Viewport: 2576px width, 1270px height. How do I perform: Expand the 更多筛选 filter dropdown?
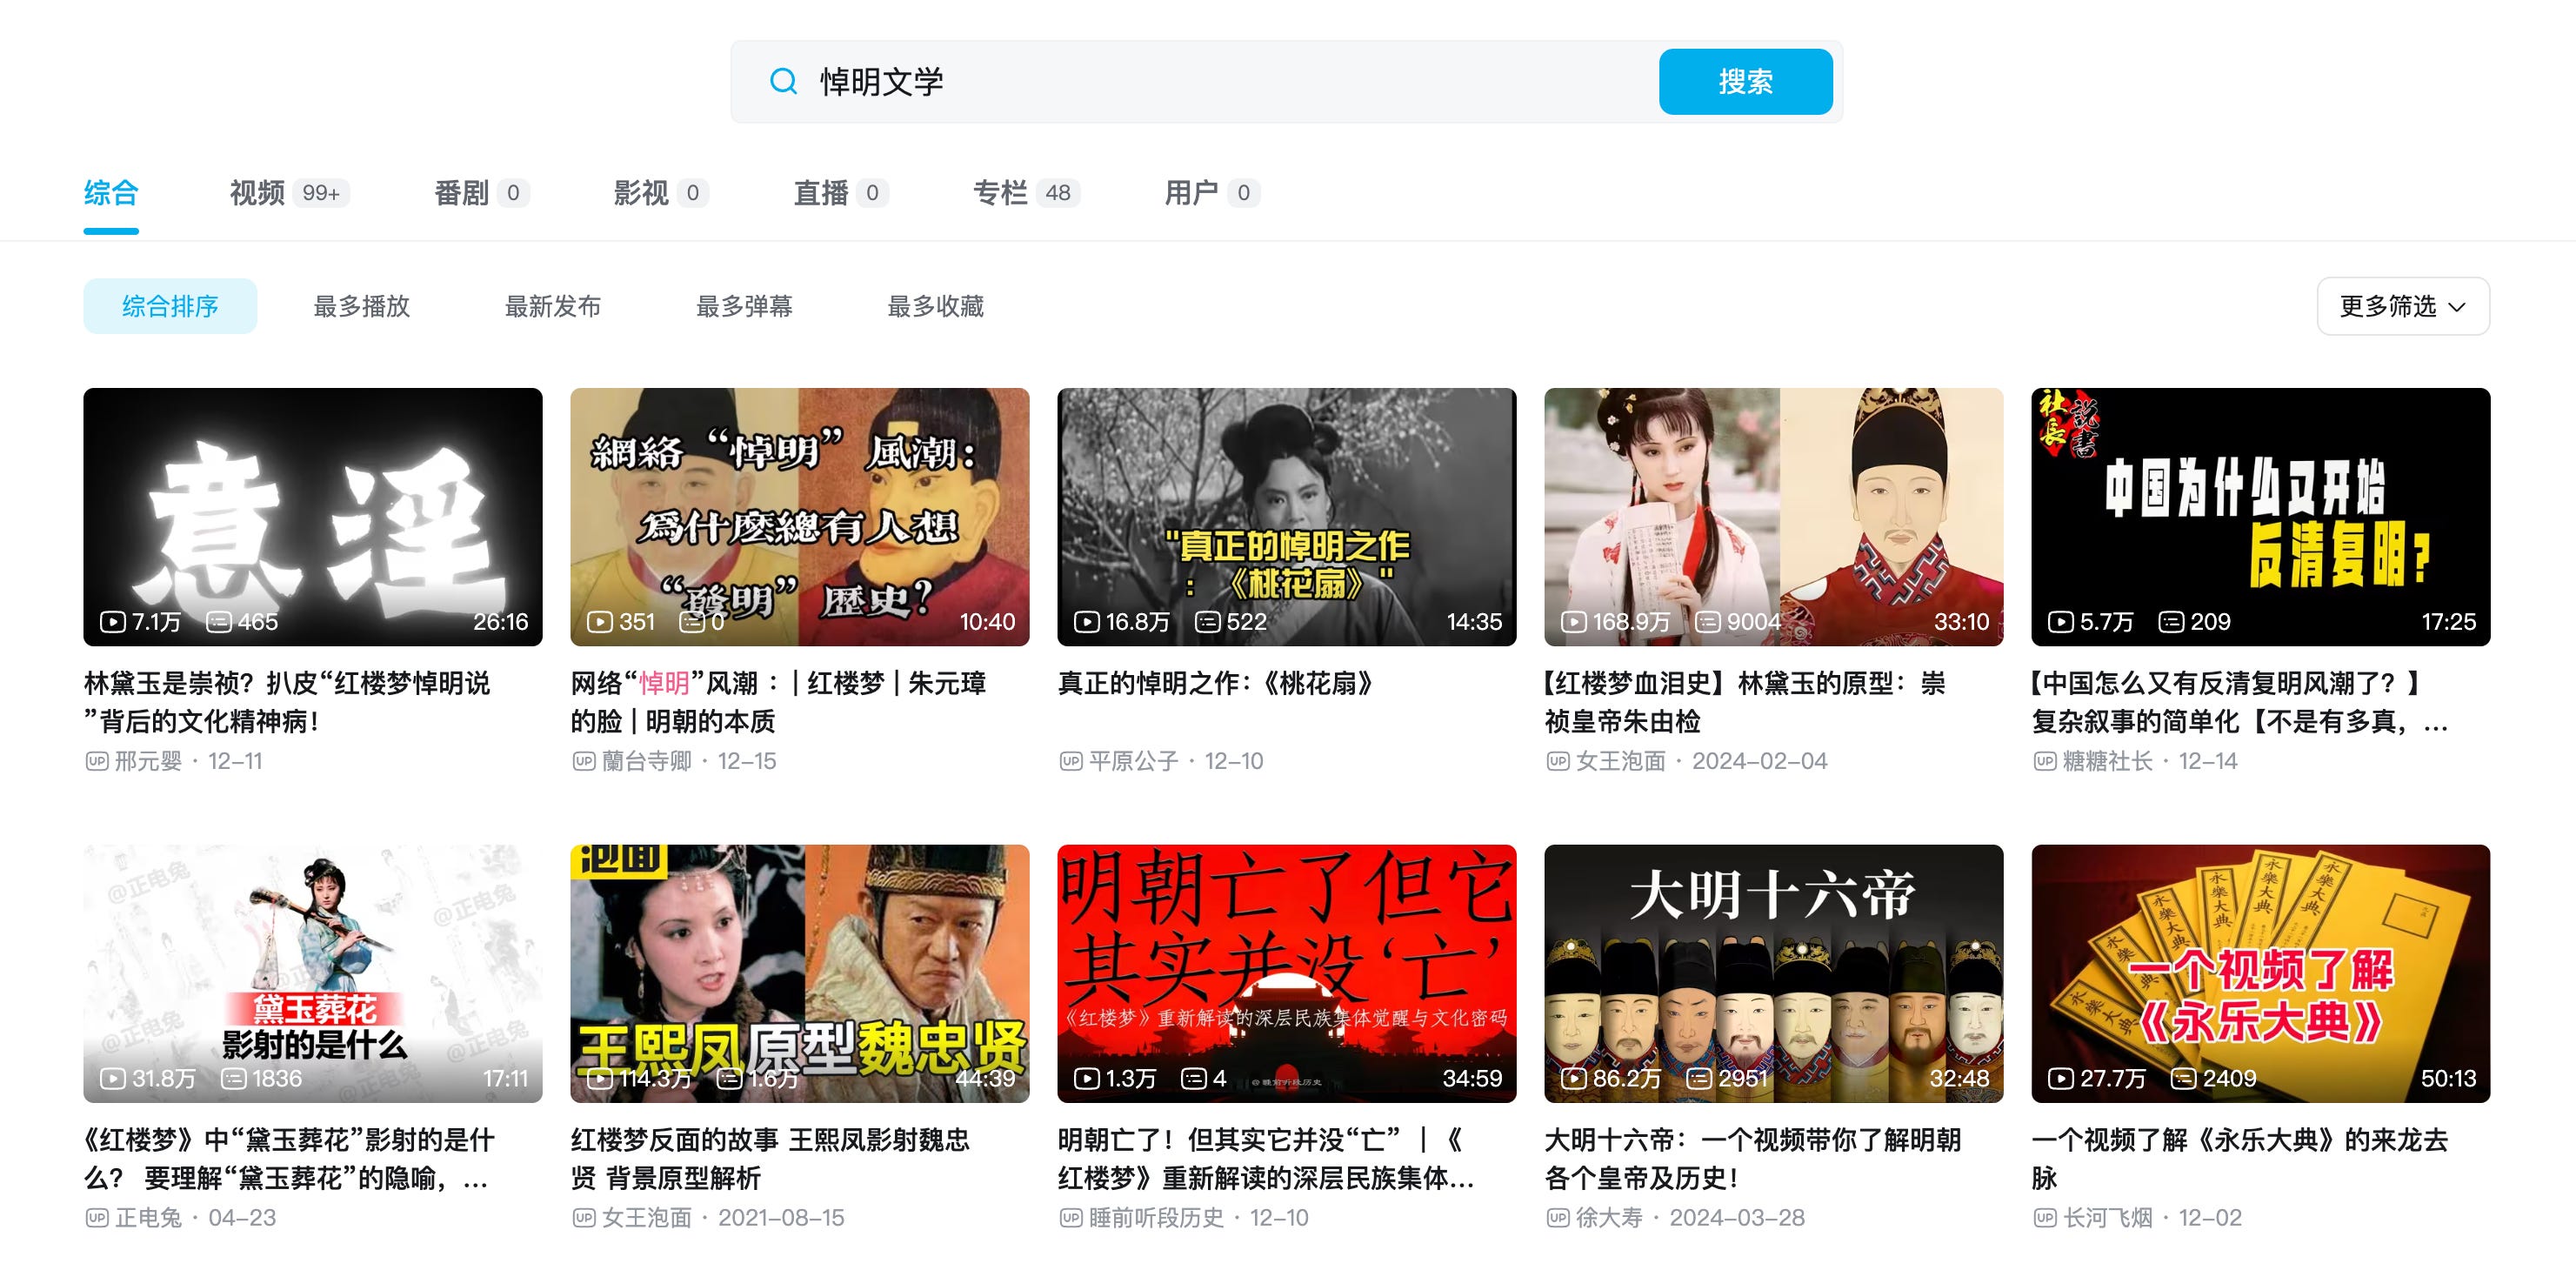point(2402,306)
